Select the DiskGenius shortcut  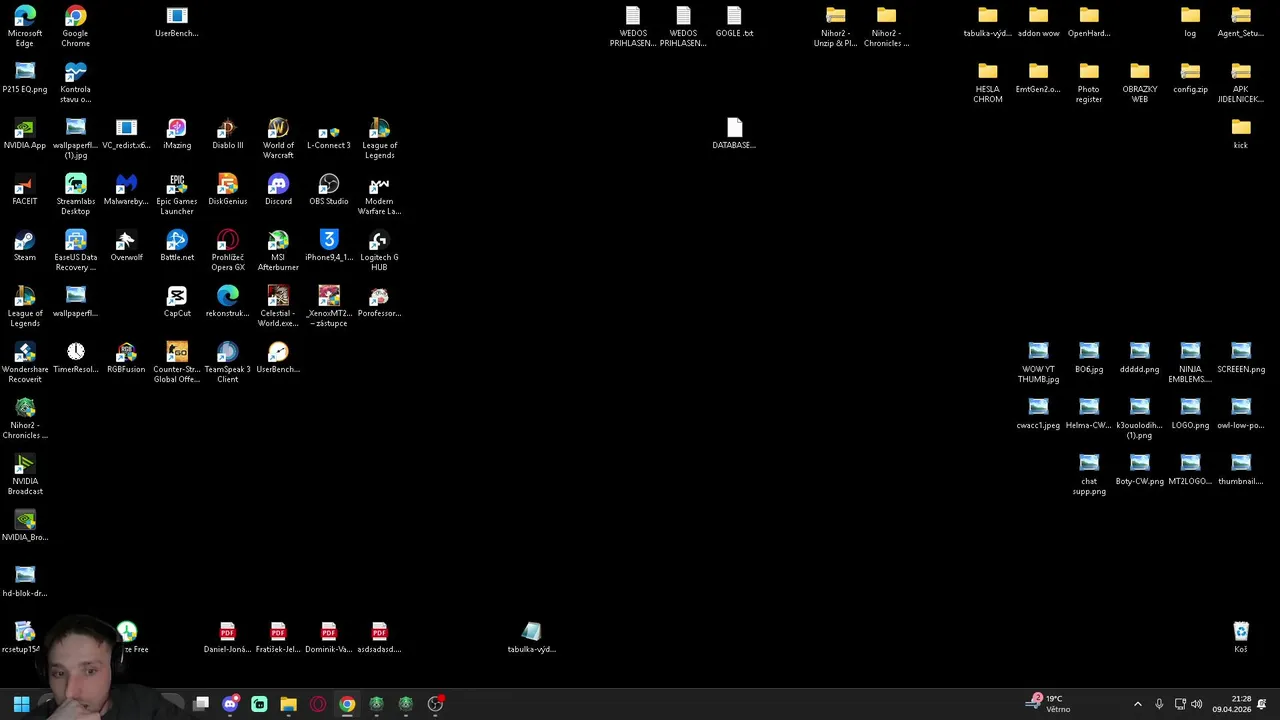228,191
